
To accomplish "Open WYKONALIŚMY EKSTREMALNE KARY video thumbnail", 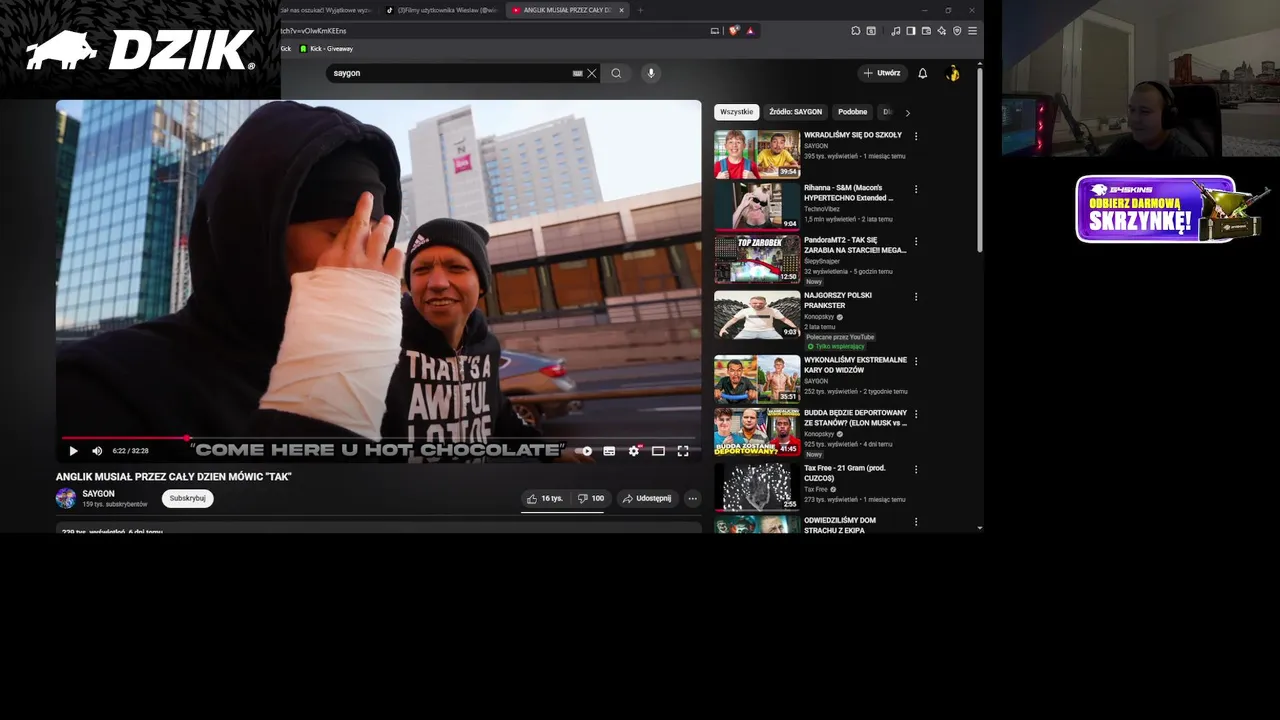I will [x=757, y=379].
